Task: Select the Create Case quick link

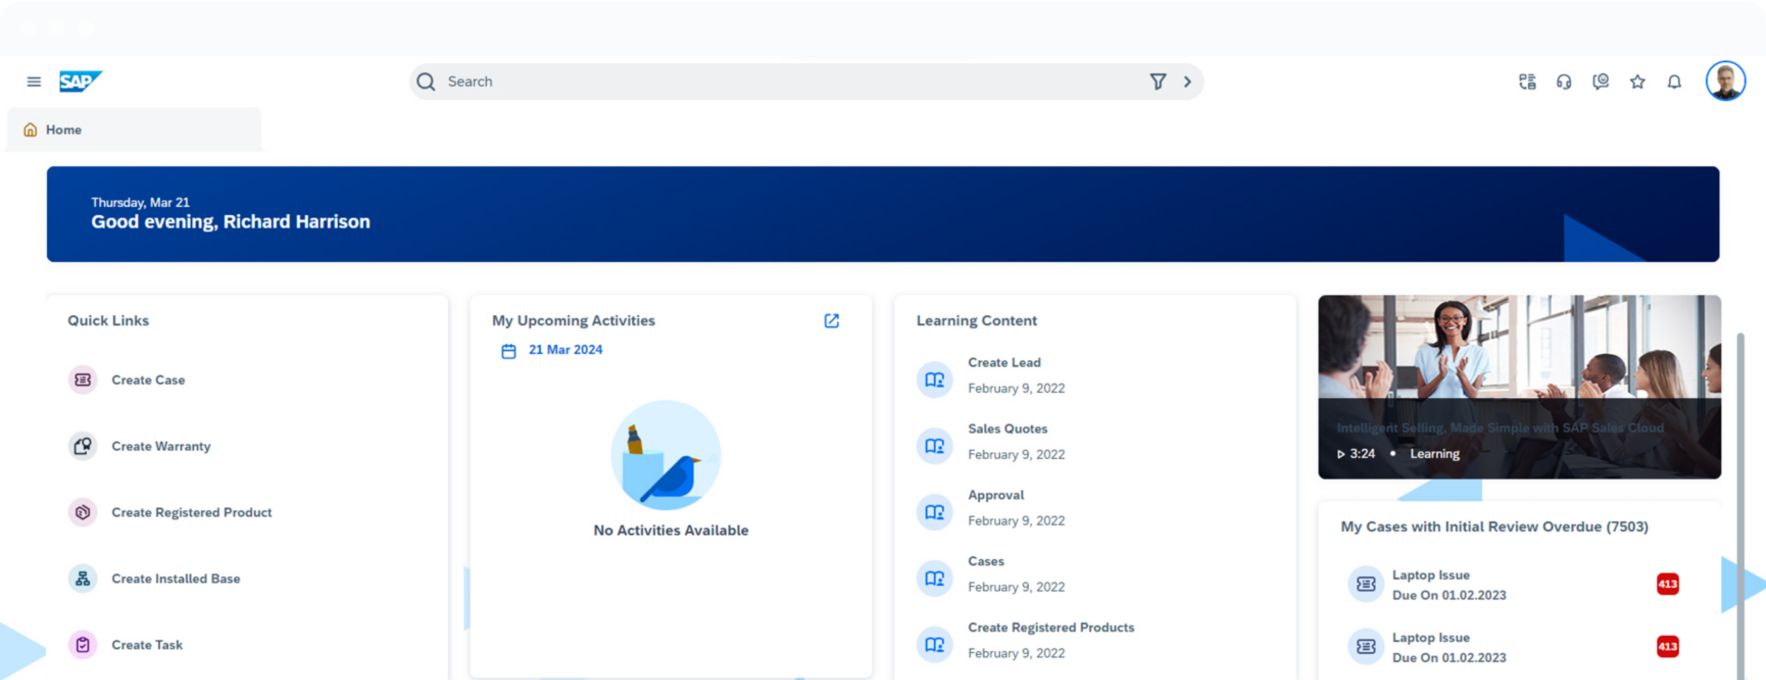Action: 148,380
